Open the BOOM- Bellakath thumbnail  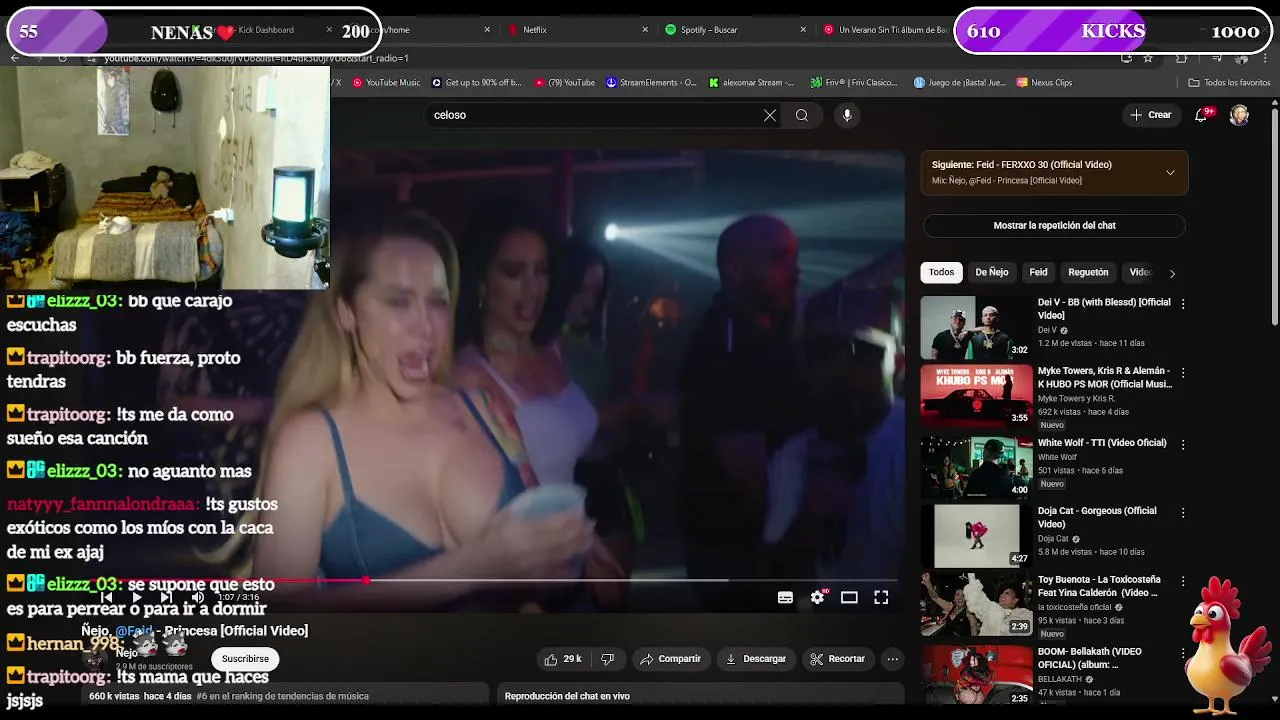pyautogui.click(x=976, y=675)
